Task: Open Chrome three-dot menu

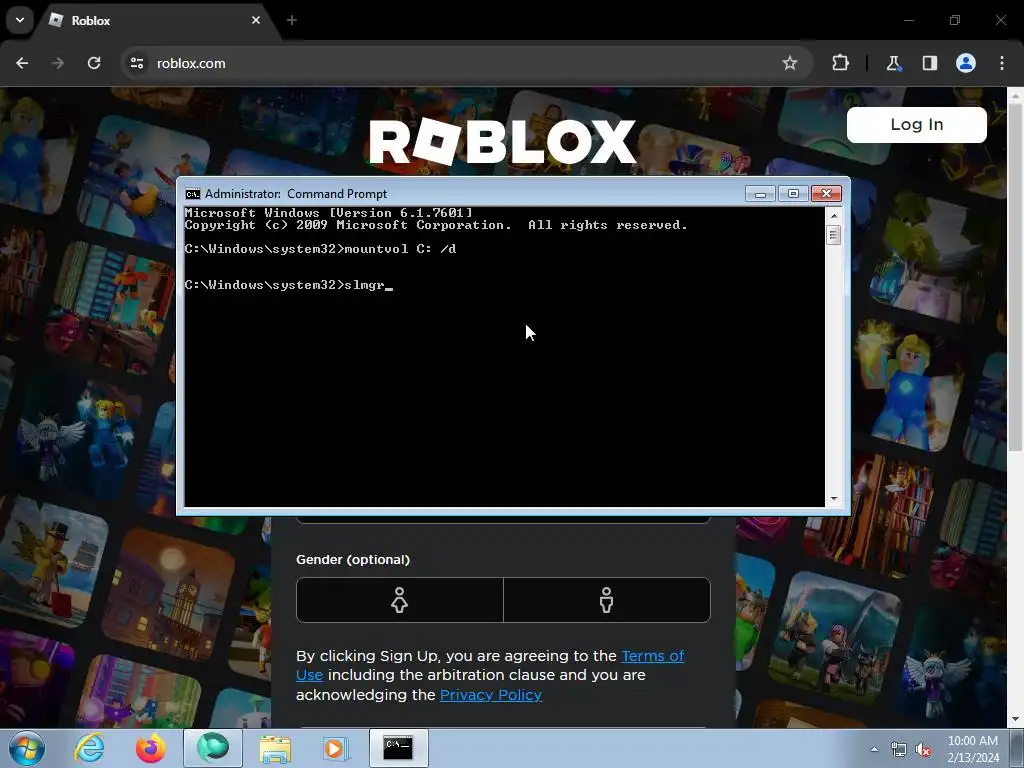Action: pos(1002,63)
